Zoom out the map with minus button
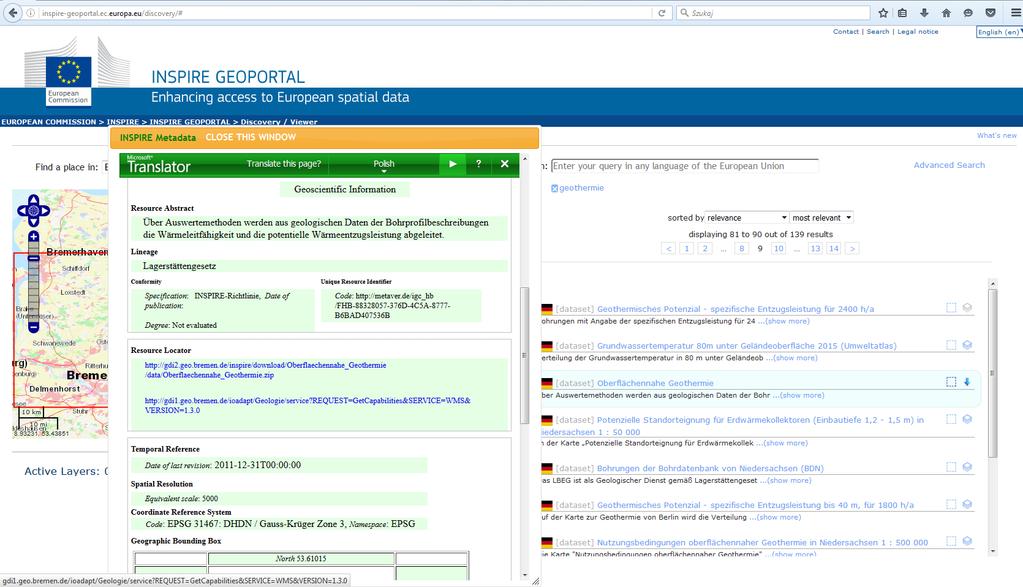This screenshot has width=1023, height=587. [33, 326]
